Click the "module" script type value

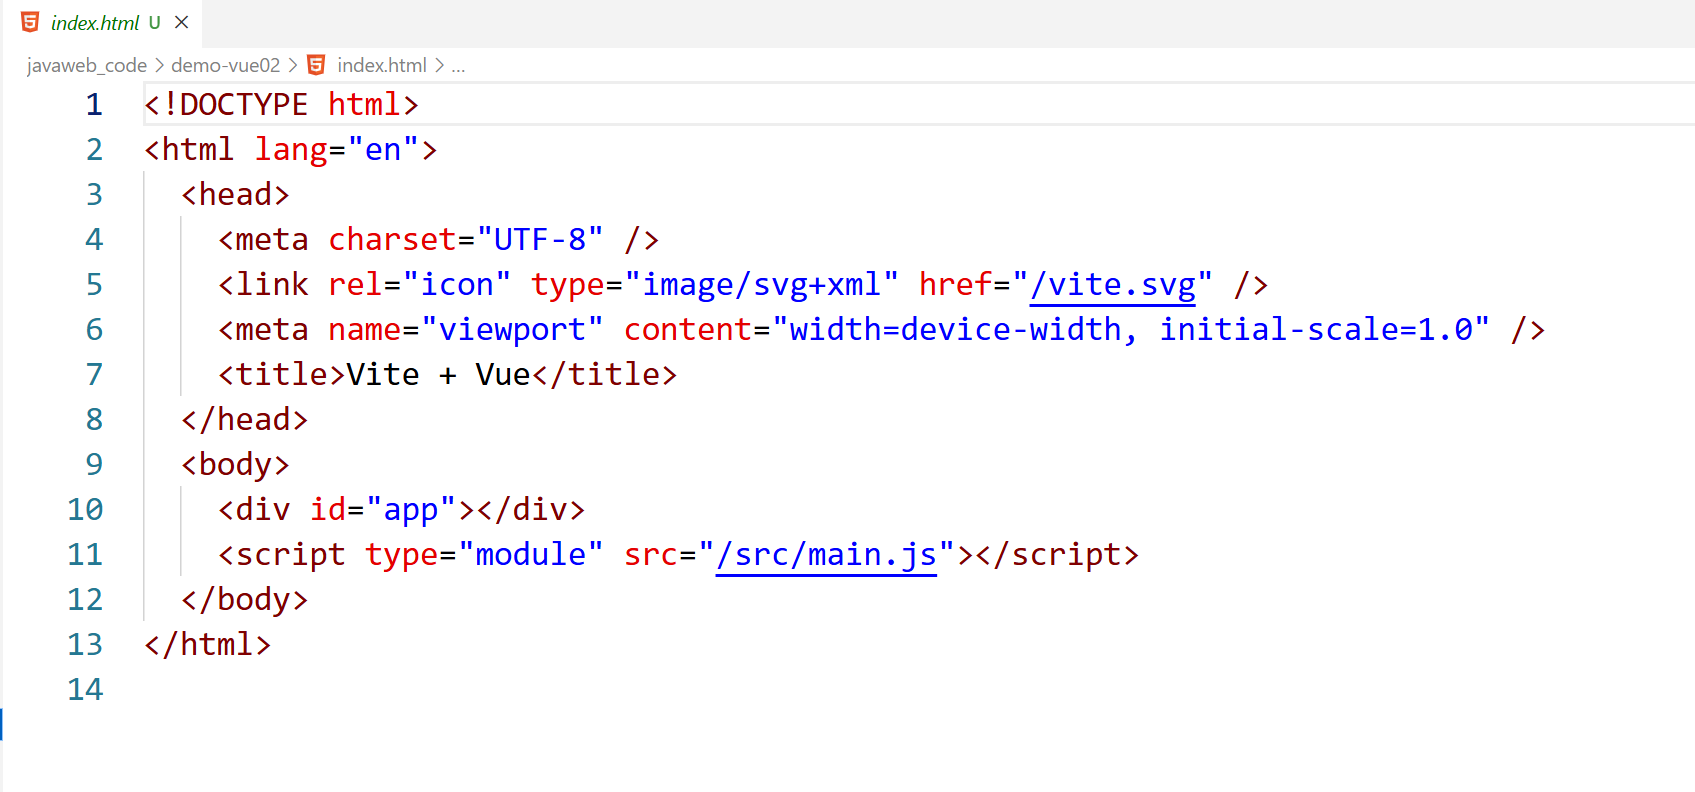pyautogui.click(x=531, y=554)
